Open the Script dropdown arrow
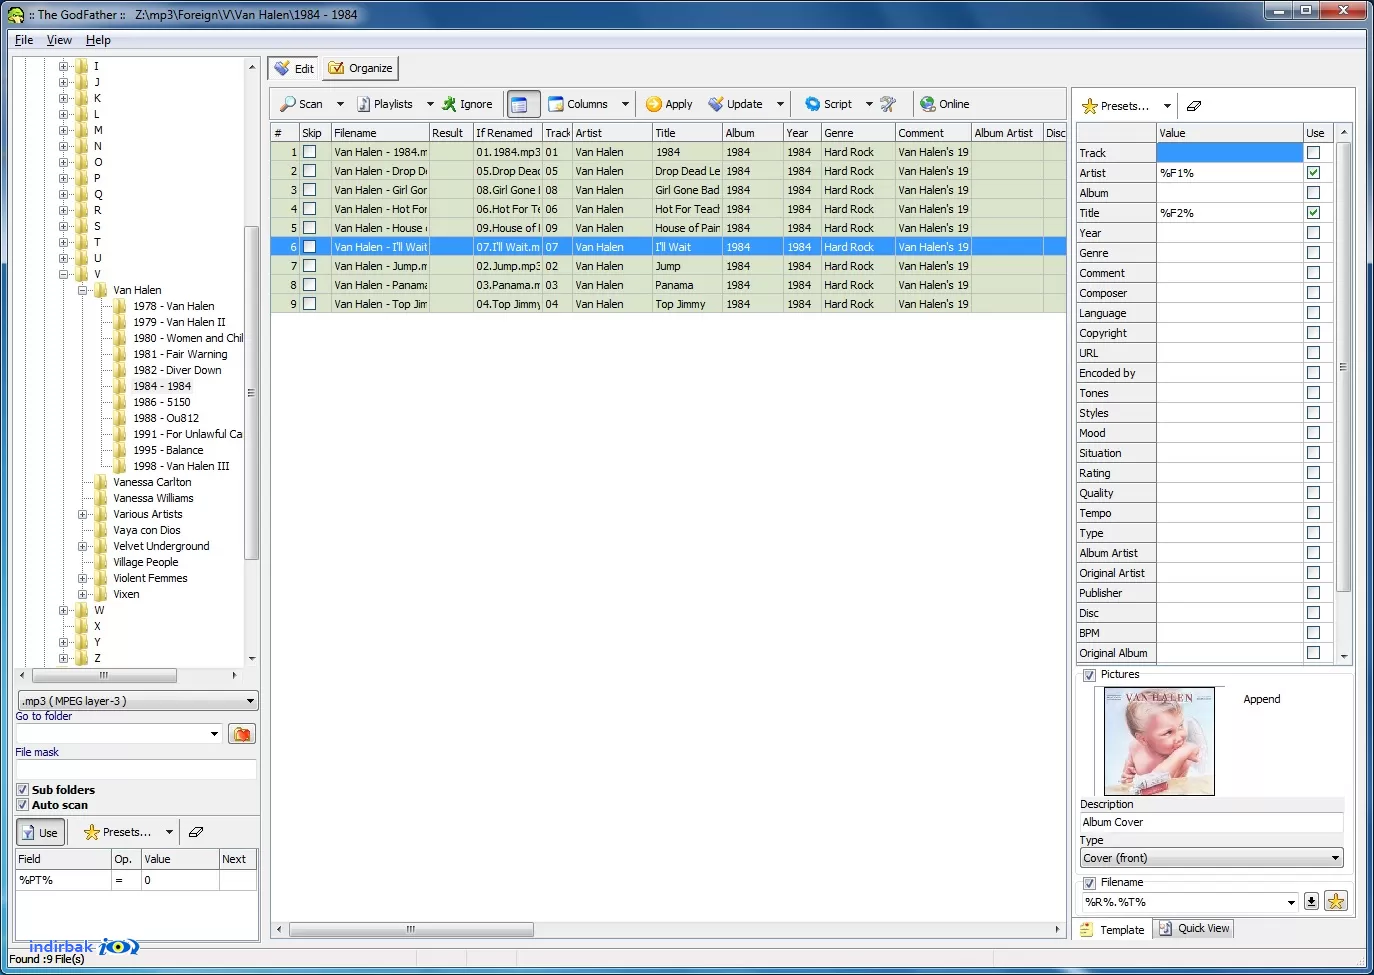Image resolution: width=1374 pixels, height=975 pixels. point(869,104)
